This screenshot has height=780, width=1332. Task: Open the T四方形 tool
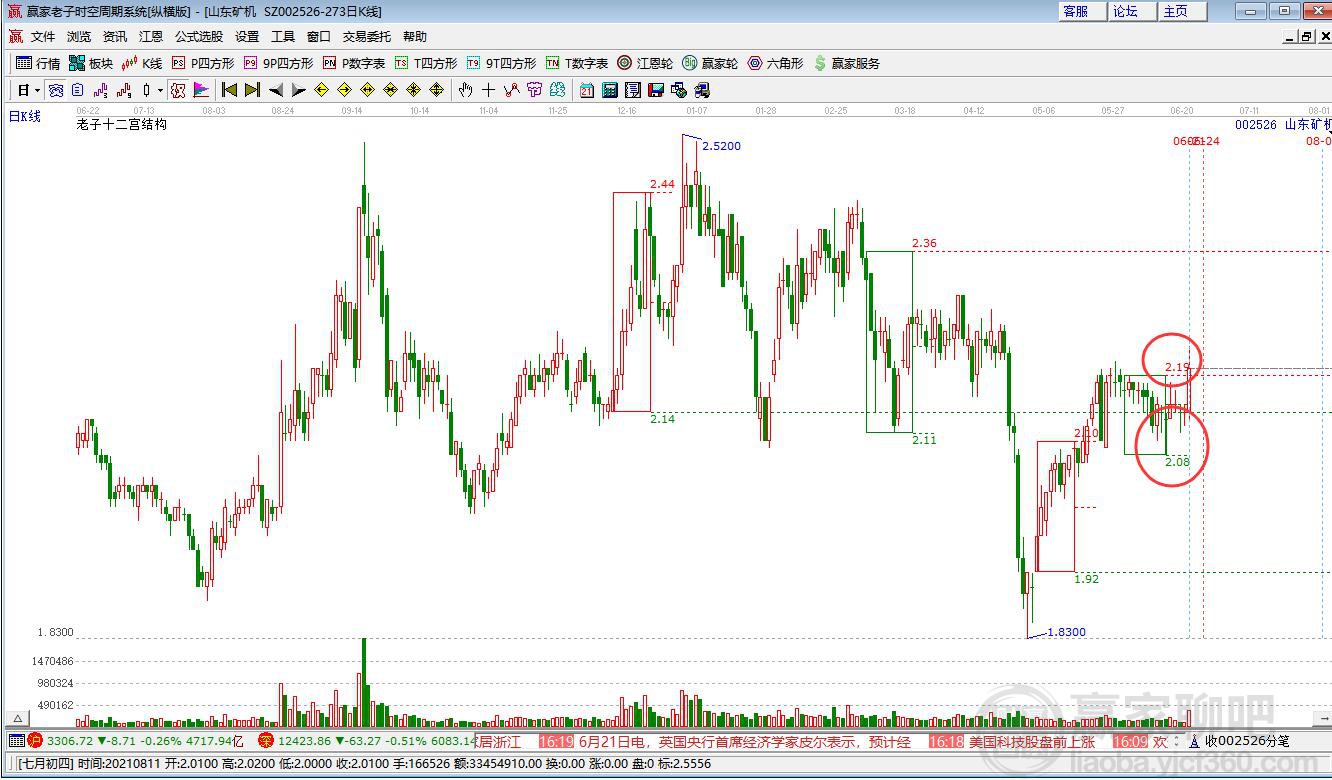click(x=426, y=63)
